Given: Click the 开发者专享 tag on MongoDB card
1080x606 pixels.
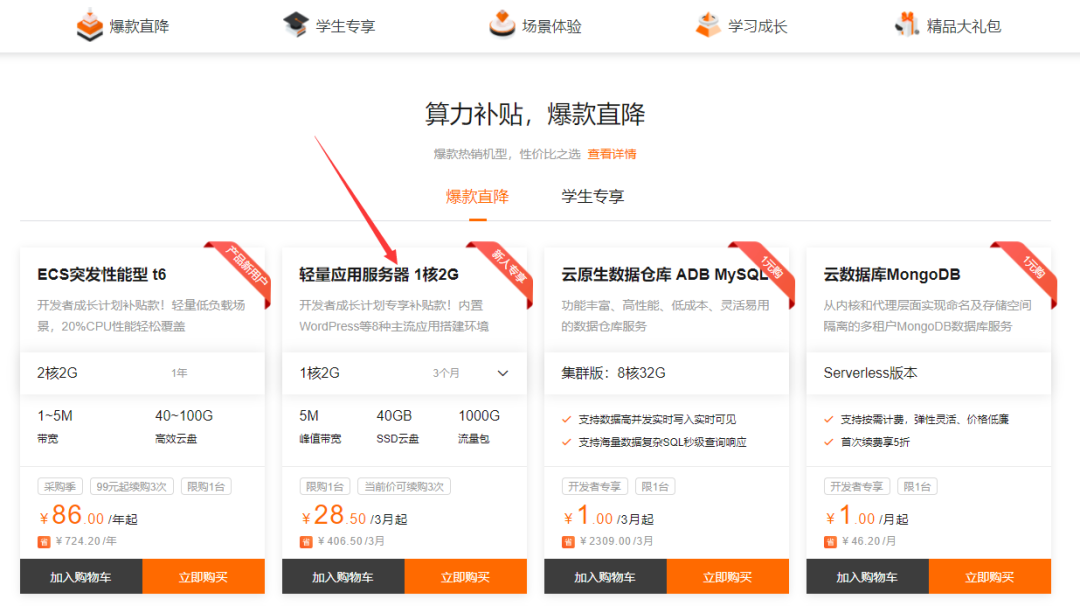Looking at the screenshot, I should [x=857, y=486].
